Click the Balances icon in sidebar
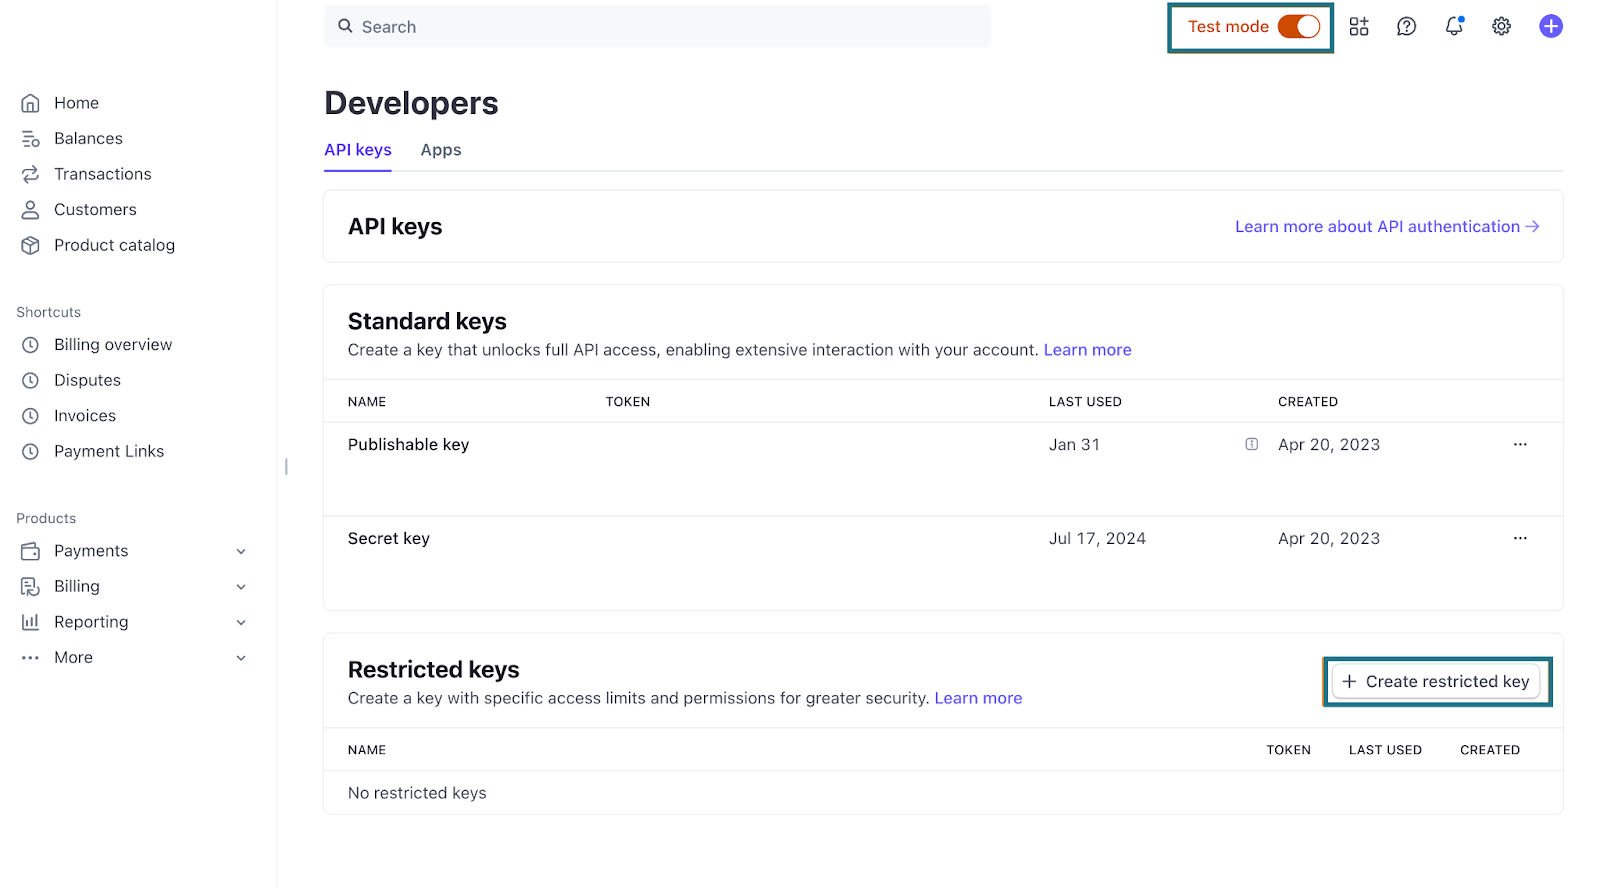 [31, 139]
